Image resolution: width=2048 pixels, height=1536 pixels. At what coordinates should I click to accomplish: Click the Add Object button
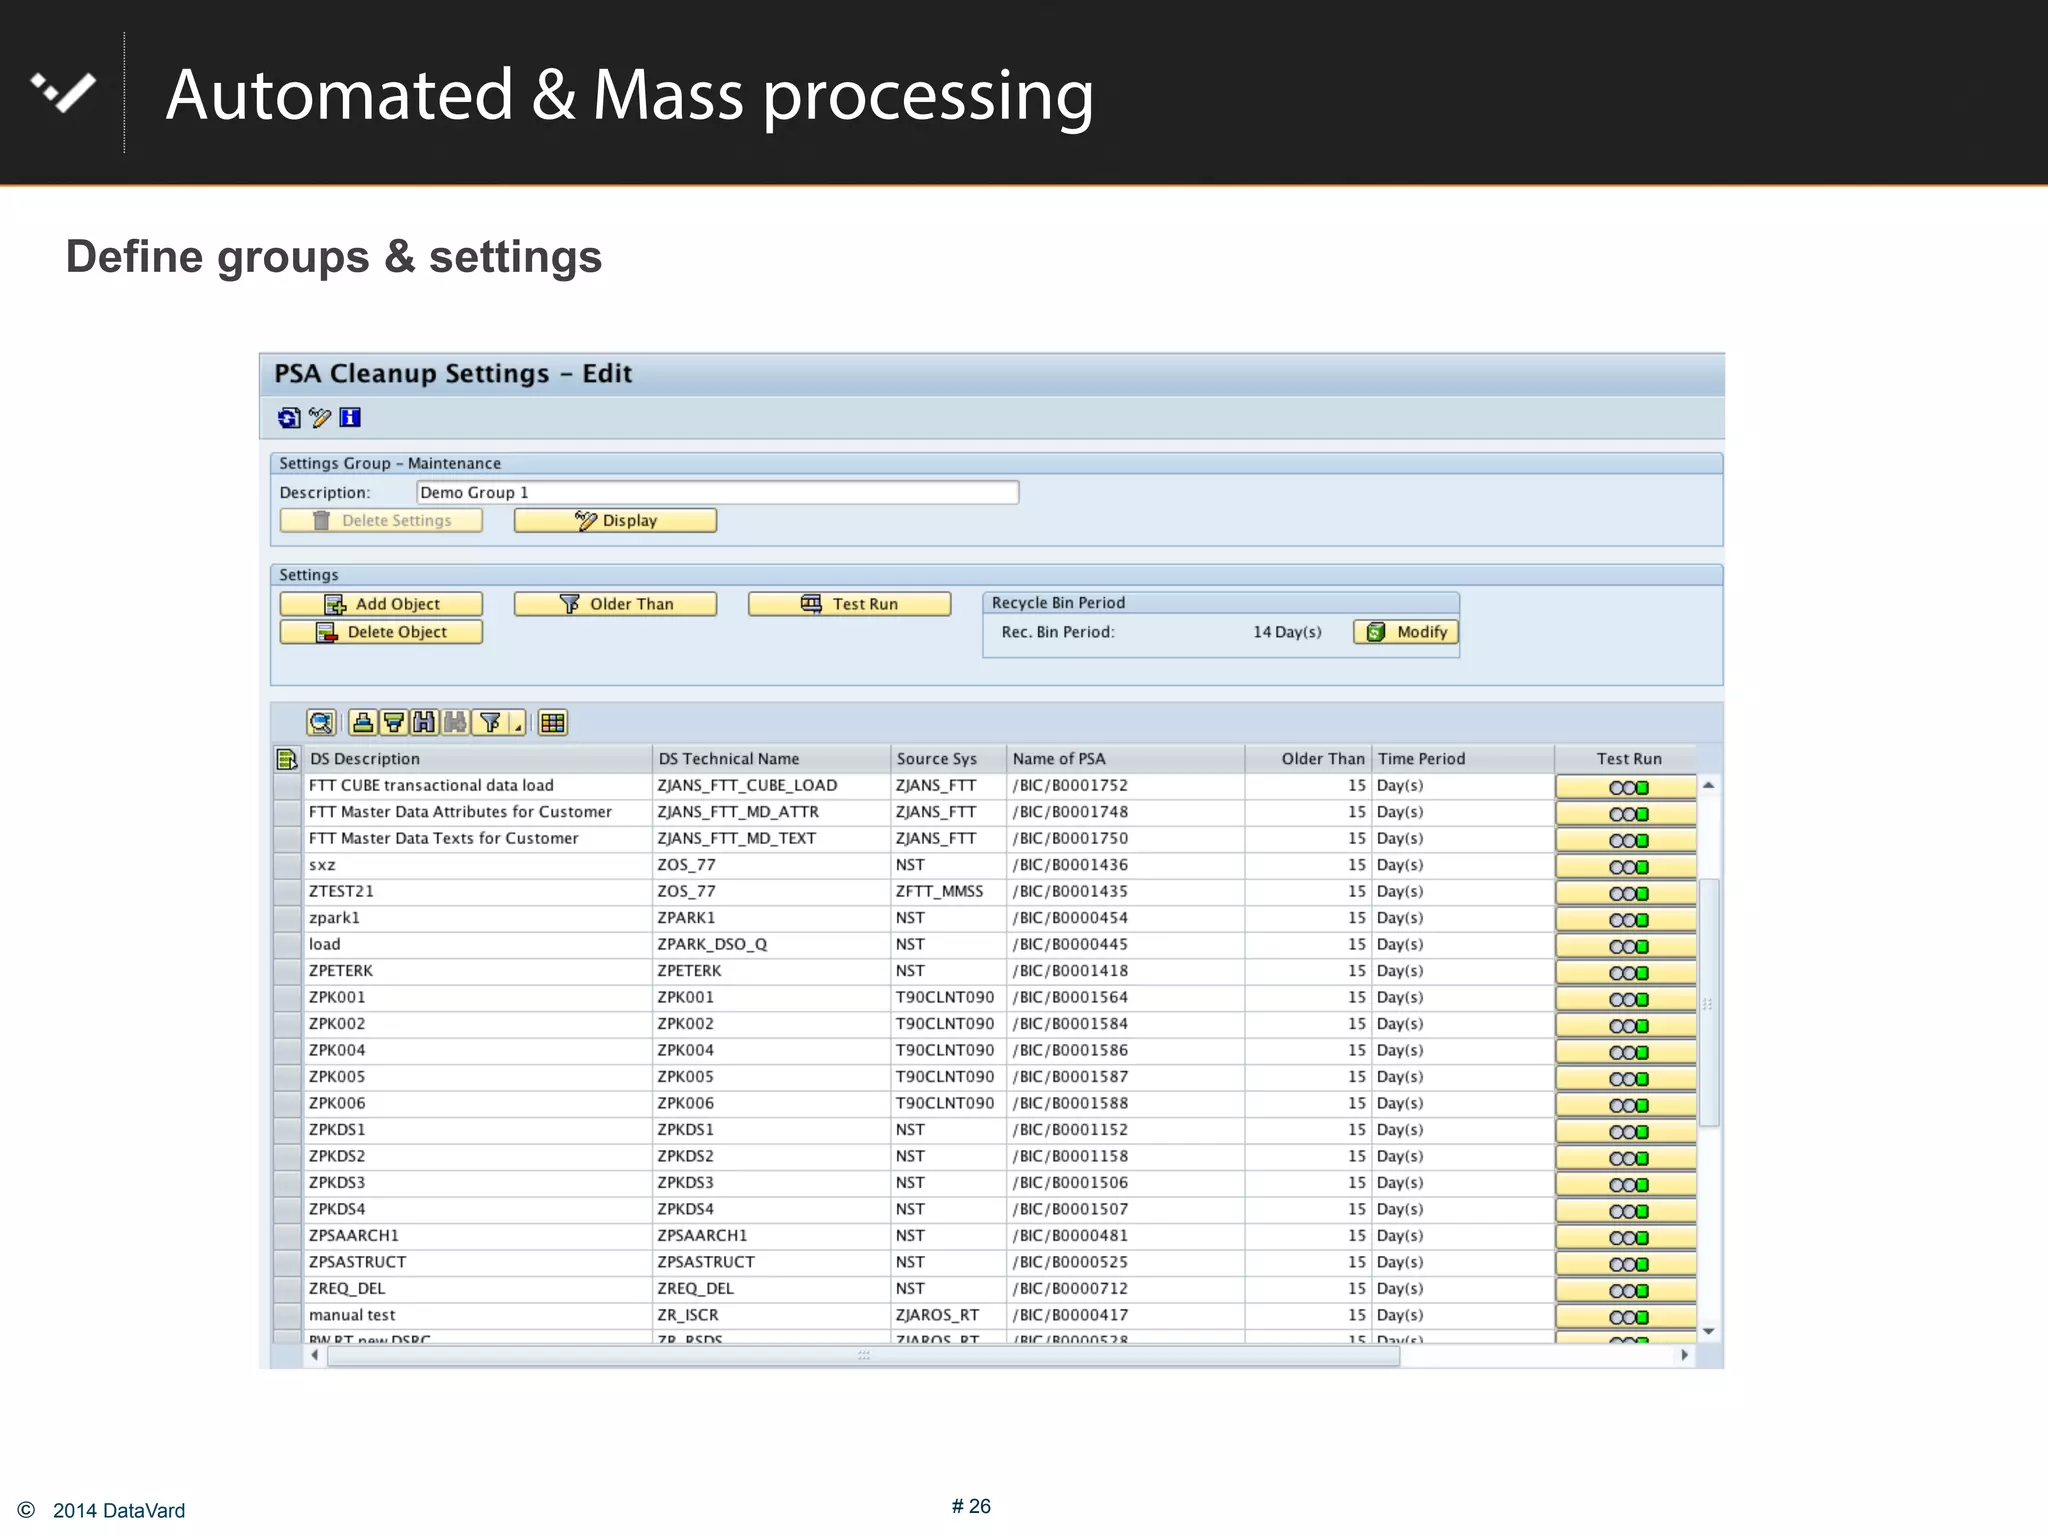tap(381, 604)
